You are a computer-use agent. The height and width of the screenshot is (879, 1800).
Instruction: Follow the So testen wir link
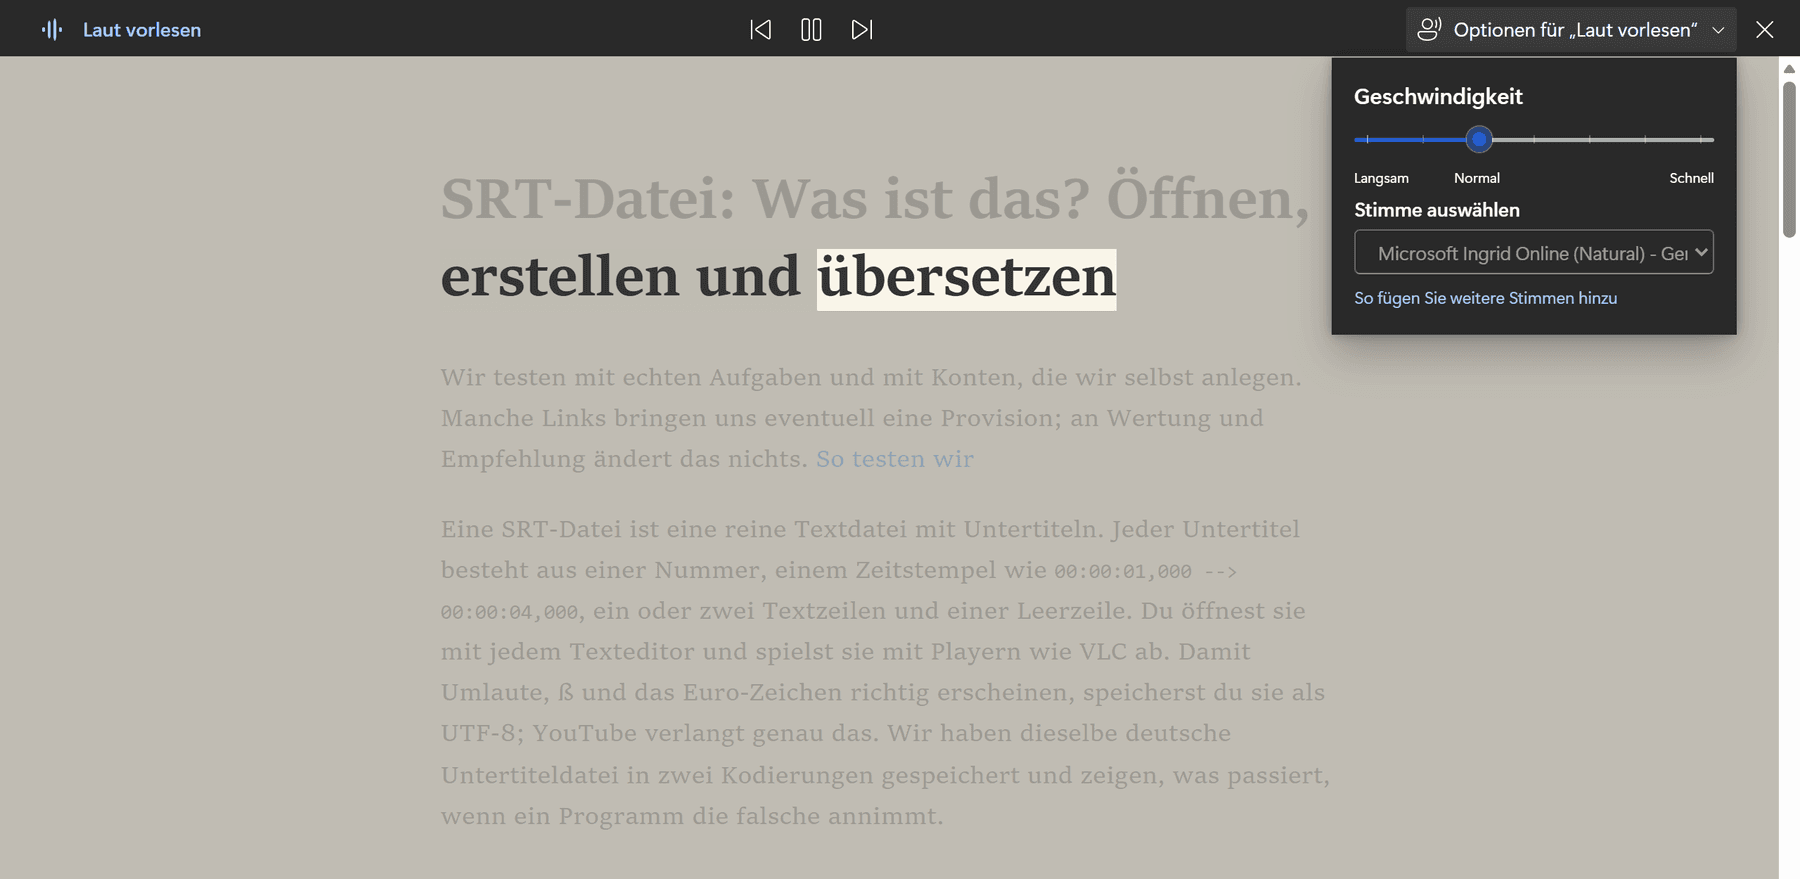[x=895, y=459]
